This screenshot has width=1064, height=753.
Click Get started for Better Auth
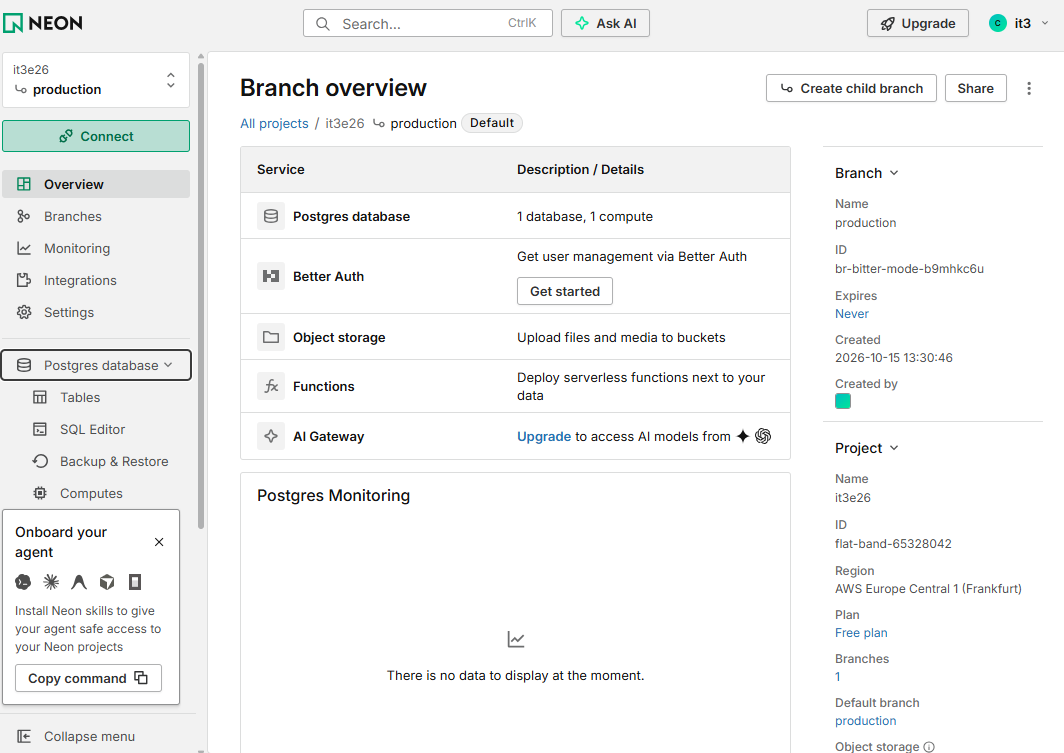[565, 291]
